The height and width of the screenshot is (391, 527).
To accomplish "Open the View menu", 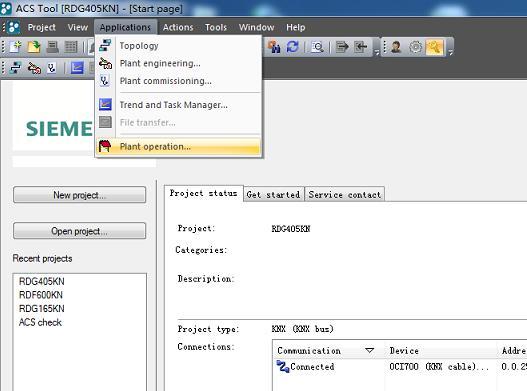I will click(x=78, y=27).
